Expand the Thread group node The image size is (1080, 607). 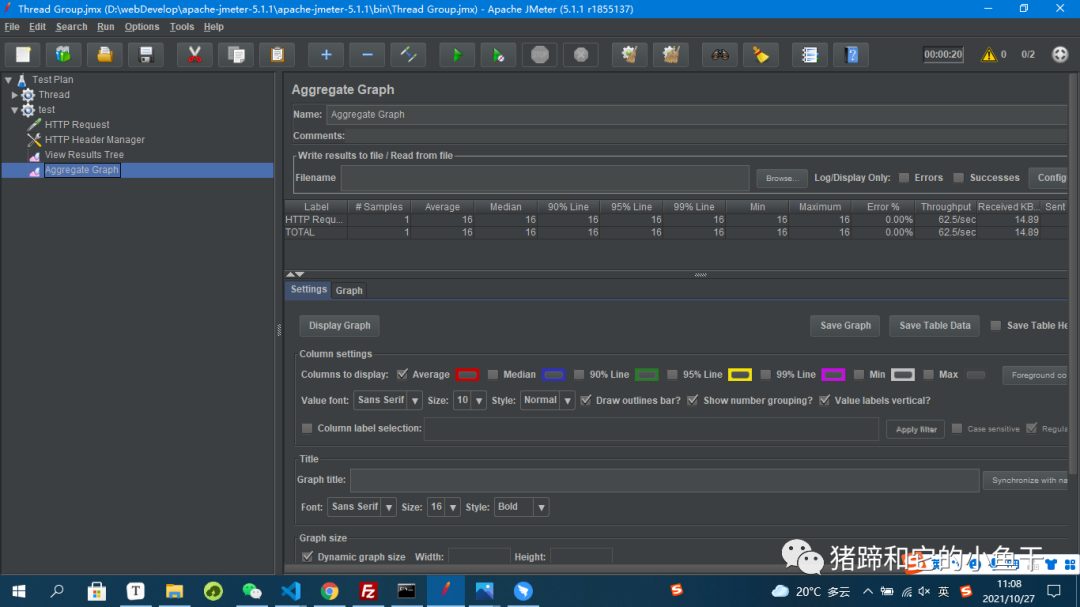point(14,94)
